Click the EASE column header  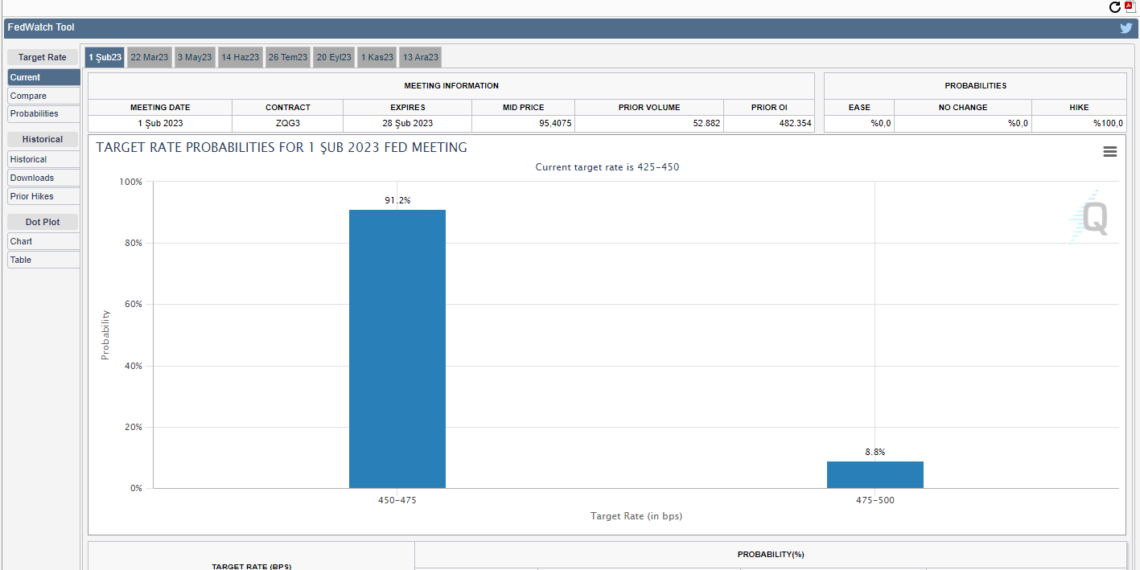[x=859, y=108]
